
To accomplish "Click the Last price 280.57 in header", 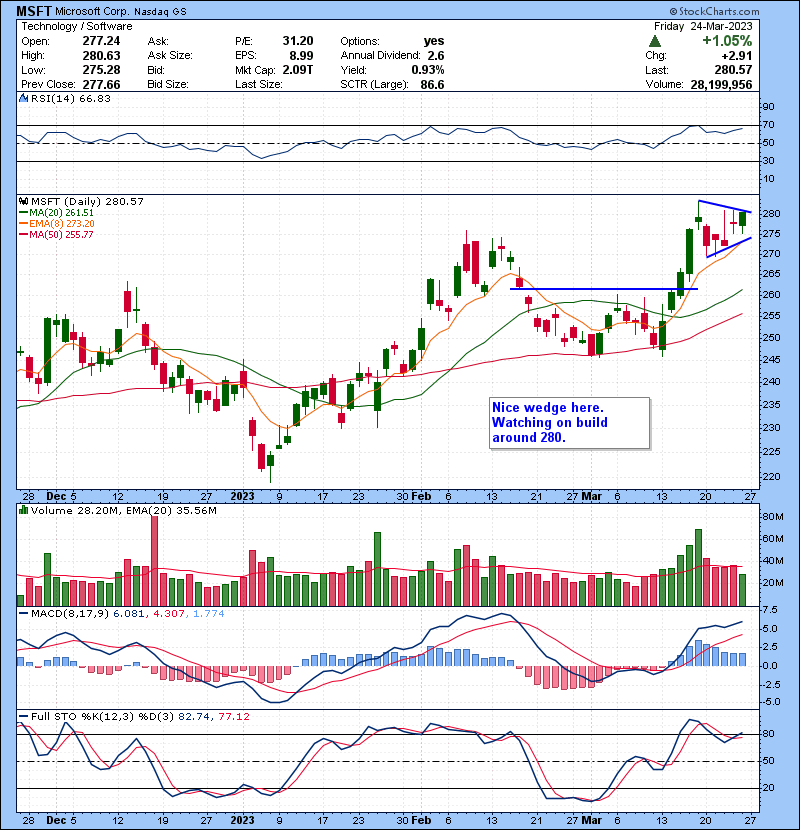I will click(x=733, y=70).
